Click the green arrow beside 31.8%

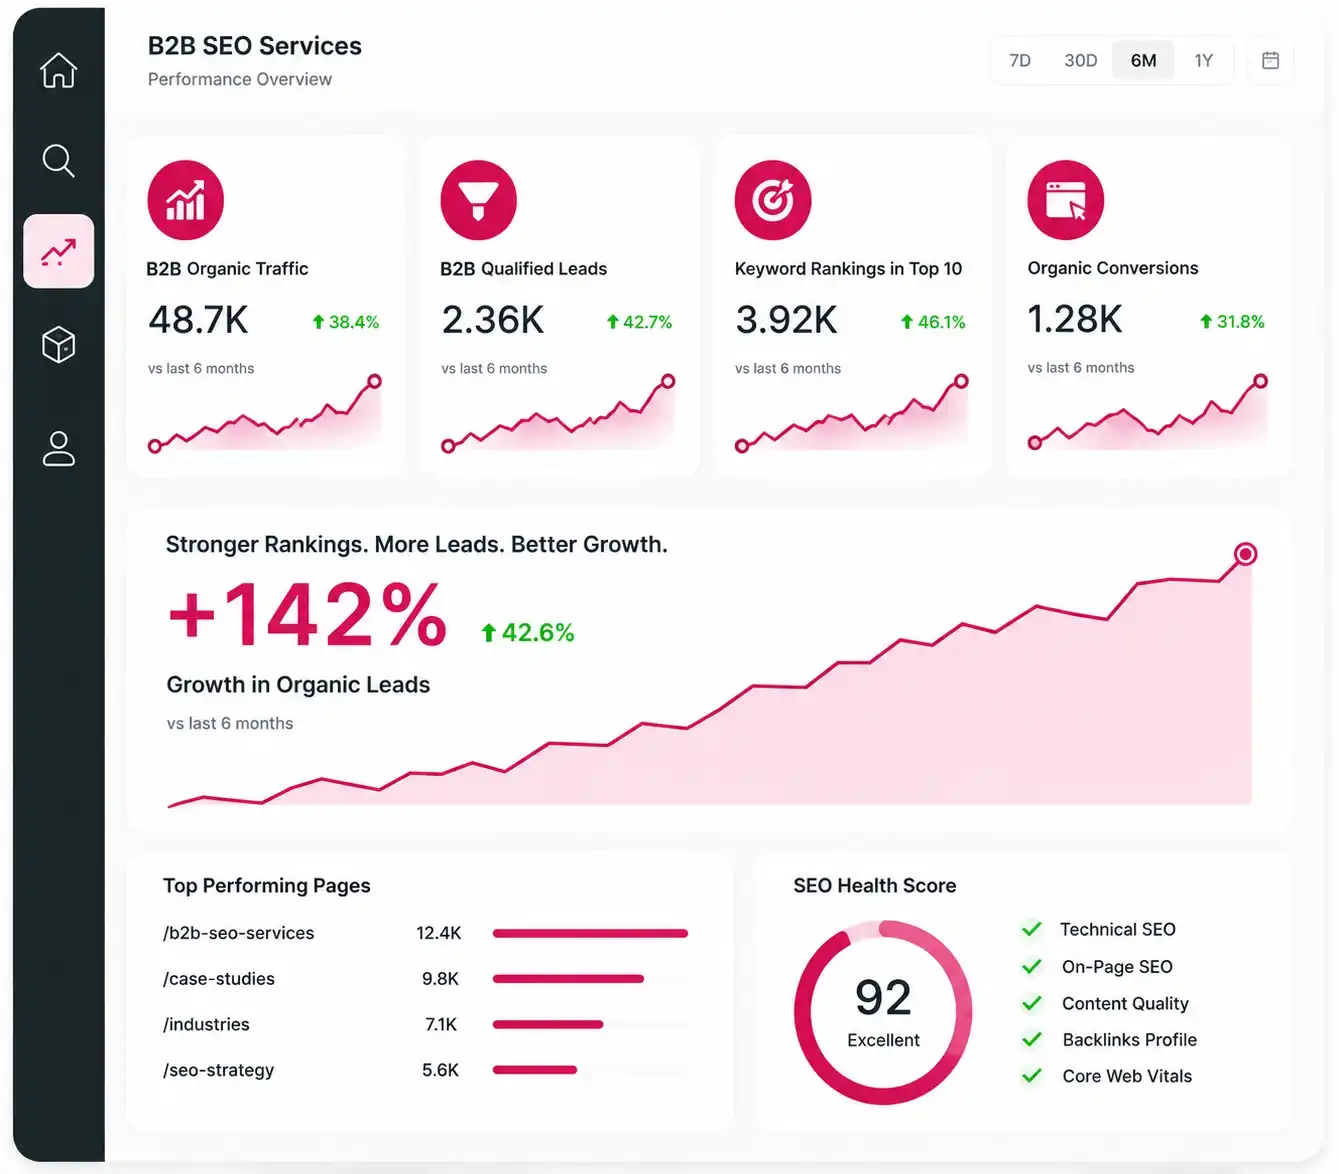[1205, 321]
